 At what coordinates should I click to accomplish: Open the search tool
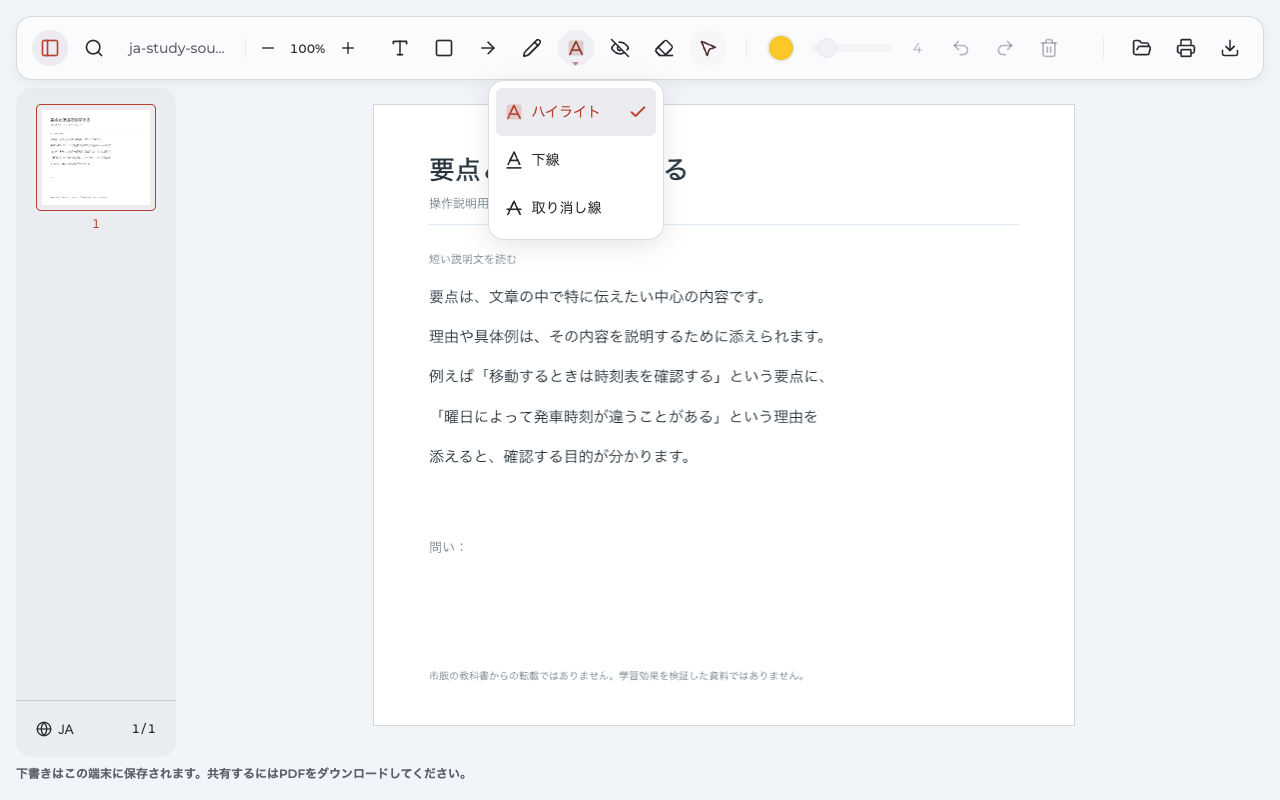[94, 48]
